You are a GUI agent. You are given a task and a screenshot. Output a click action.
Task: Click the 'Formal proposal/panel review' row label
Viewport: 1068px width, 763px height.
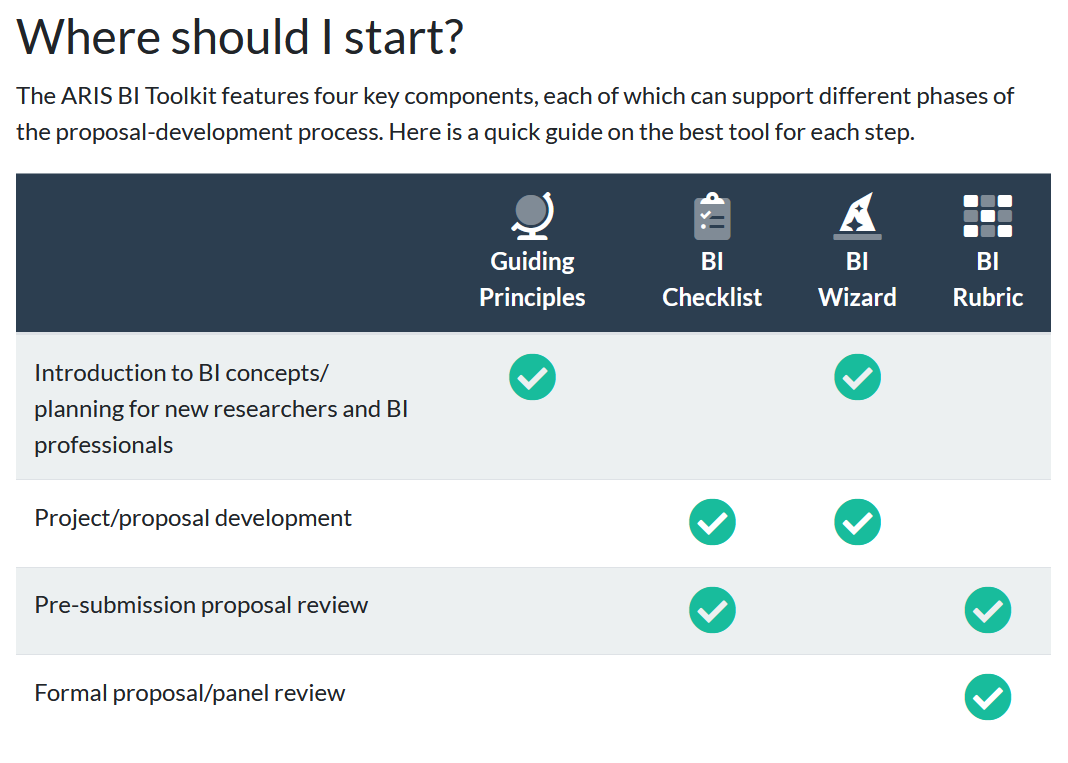[190, 693]
